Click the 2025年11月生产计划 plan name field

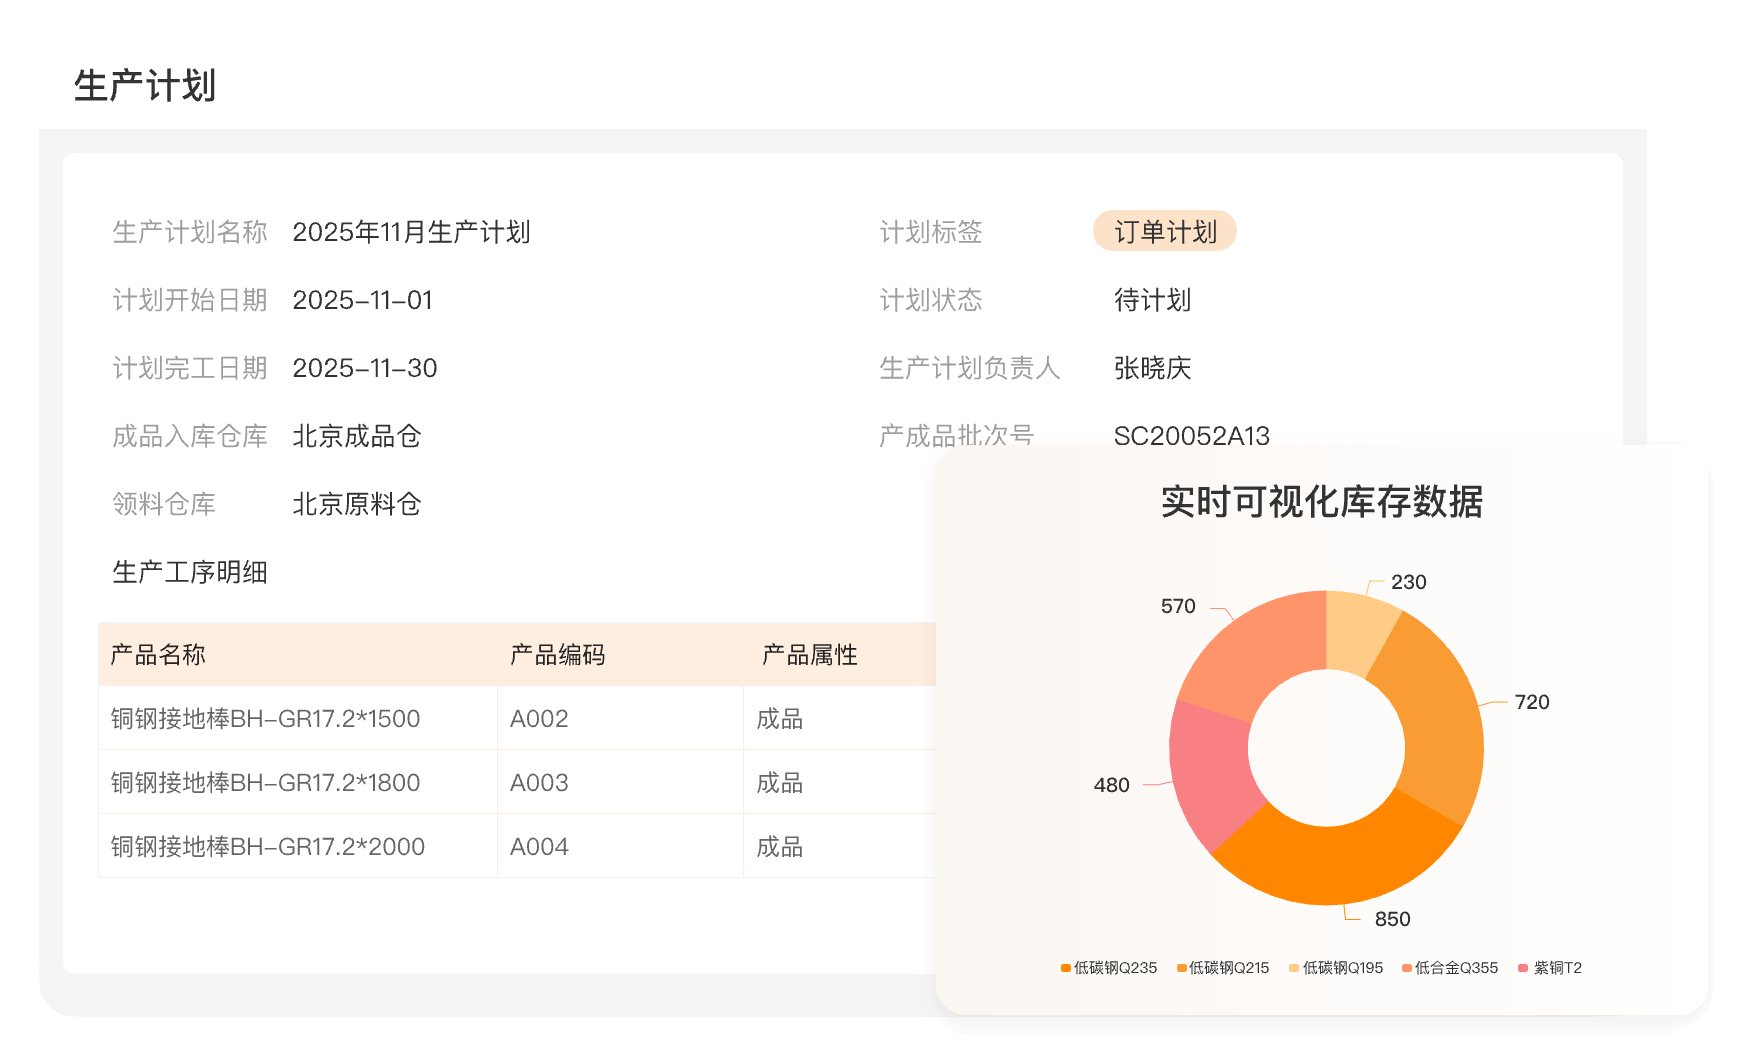point(411,232)
